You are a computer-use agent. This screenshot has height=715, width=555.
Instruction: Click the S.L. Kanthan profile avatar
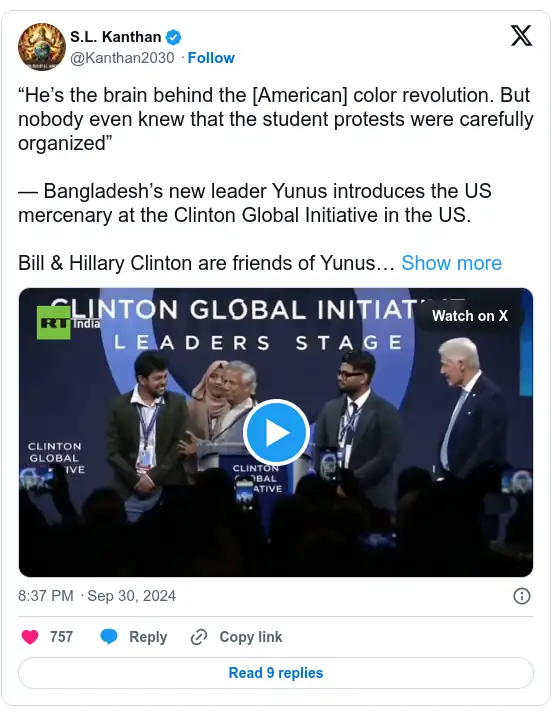click(41, 47)
